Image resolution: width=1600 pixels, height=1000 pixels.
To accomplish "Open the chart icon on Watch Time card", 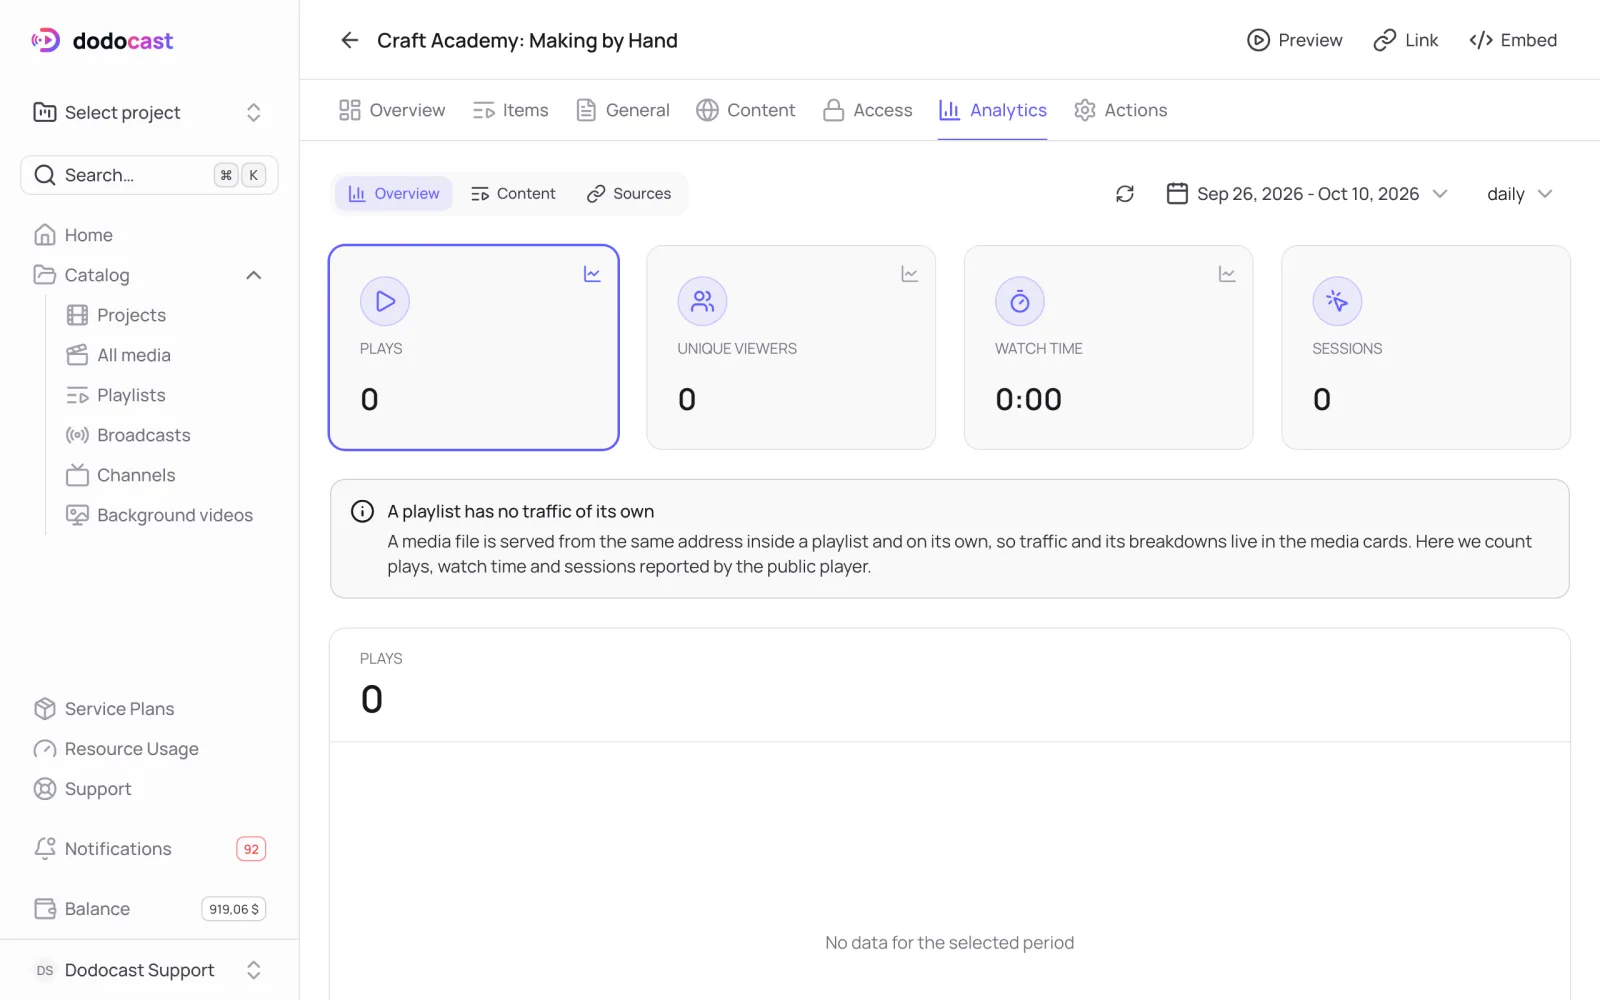I will pos(1227,274).
